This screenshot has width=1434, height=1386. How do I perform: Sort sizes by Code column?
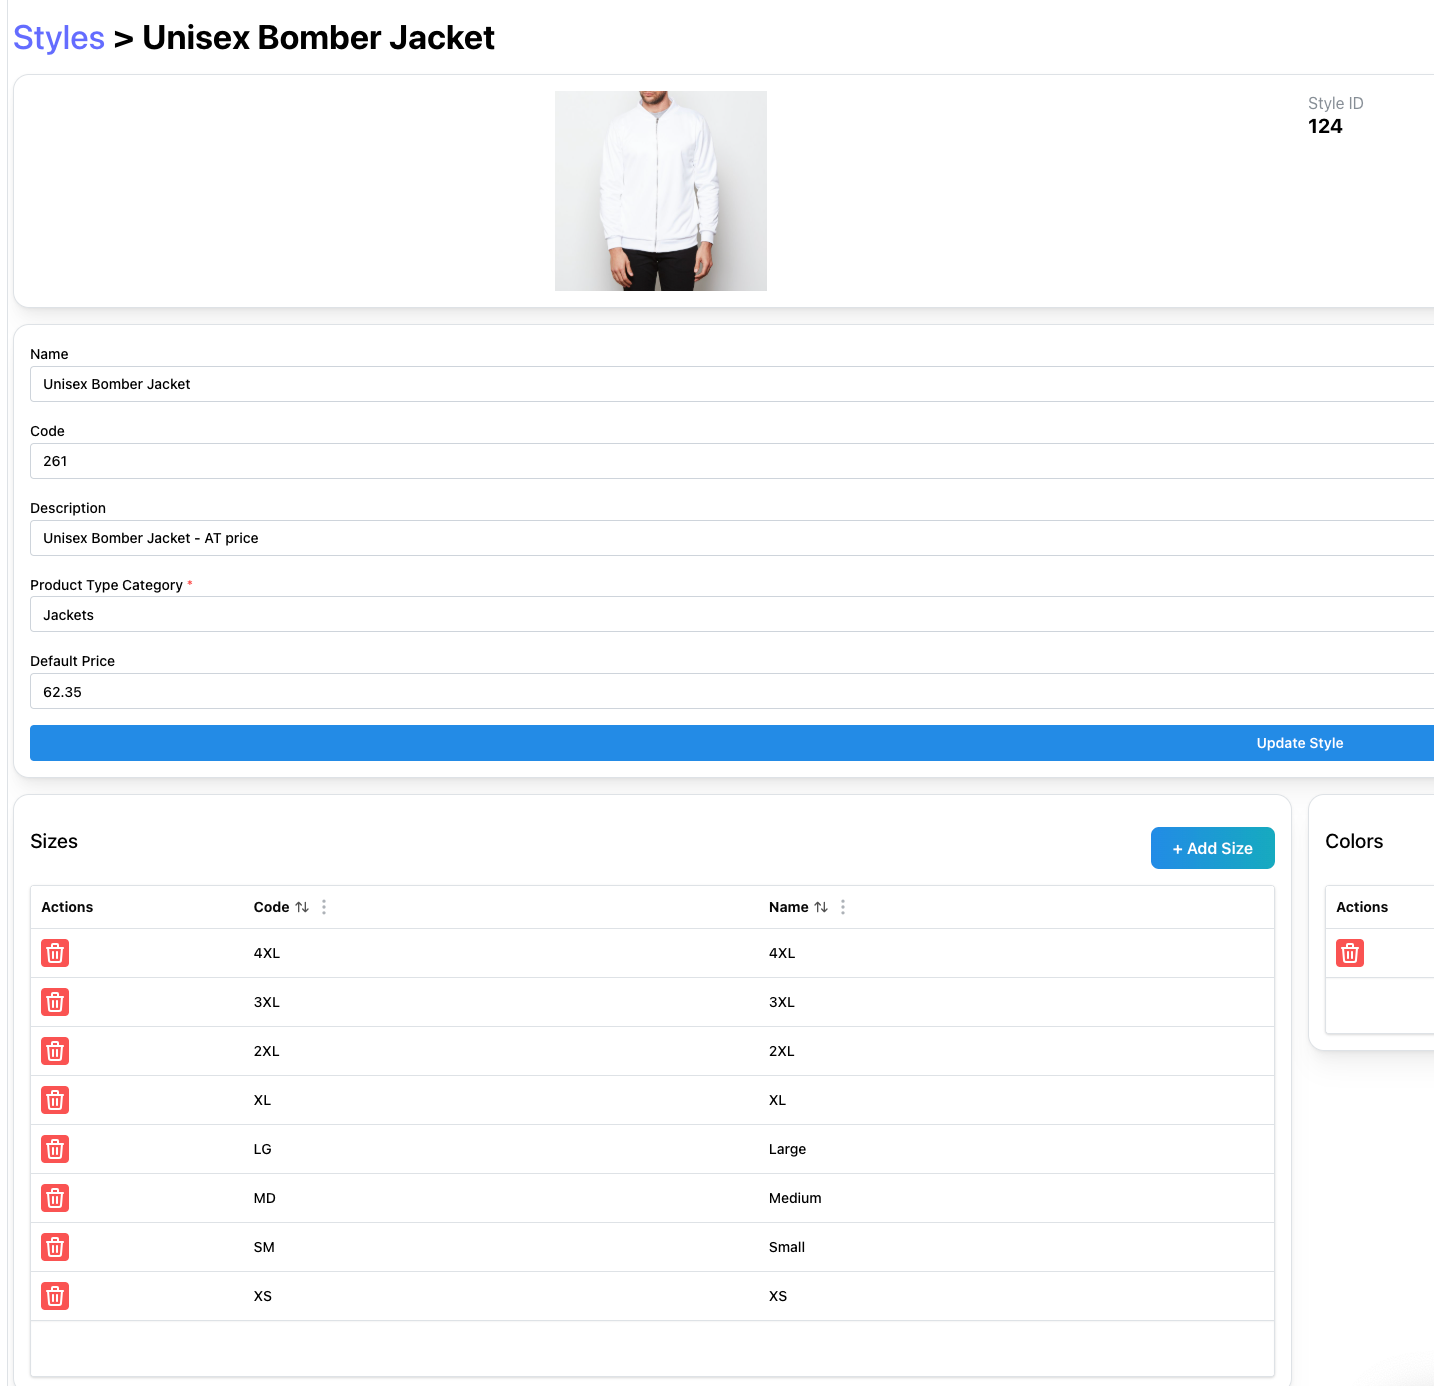click(x=302, y=907)
